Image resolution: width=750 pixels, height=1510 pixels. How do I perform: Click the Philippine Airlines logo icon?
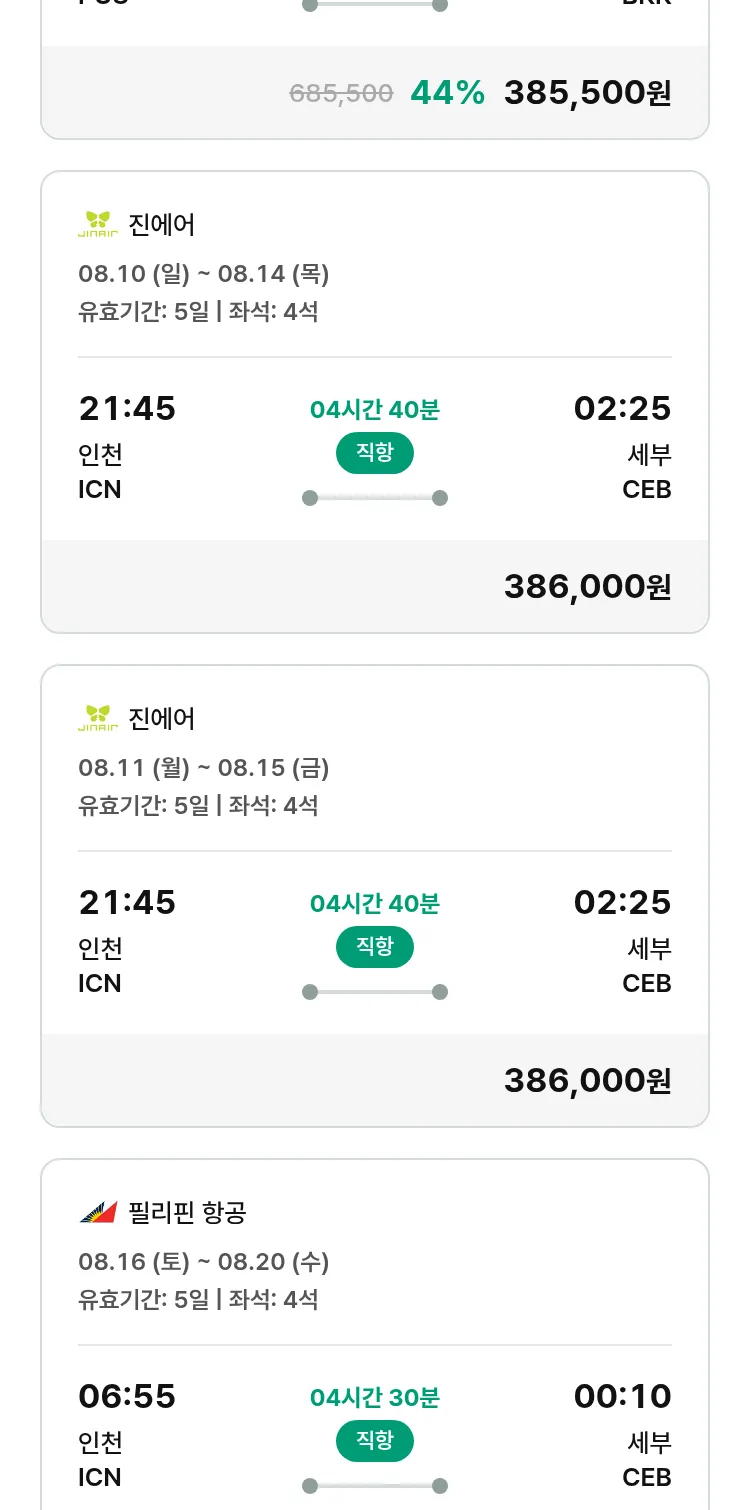(98, 1212)
